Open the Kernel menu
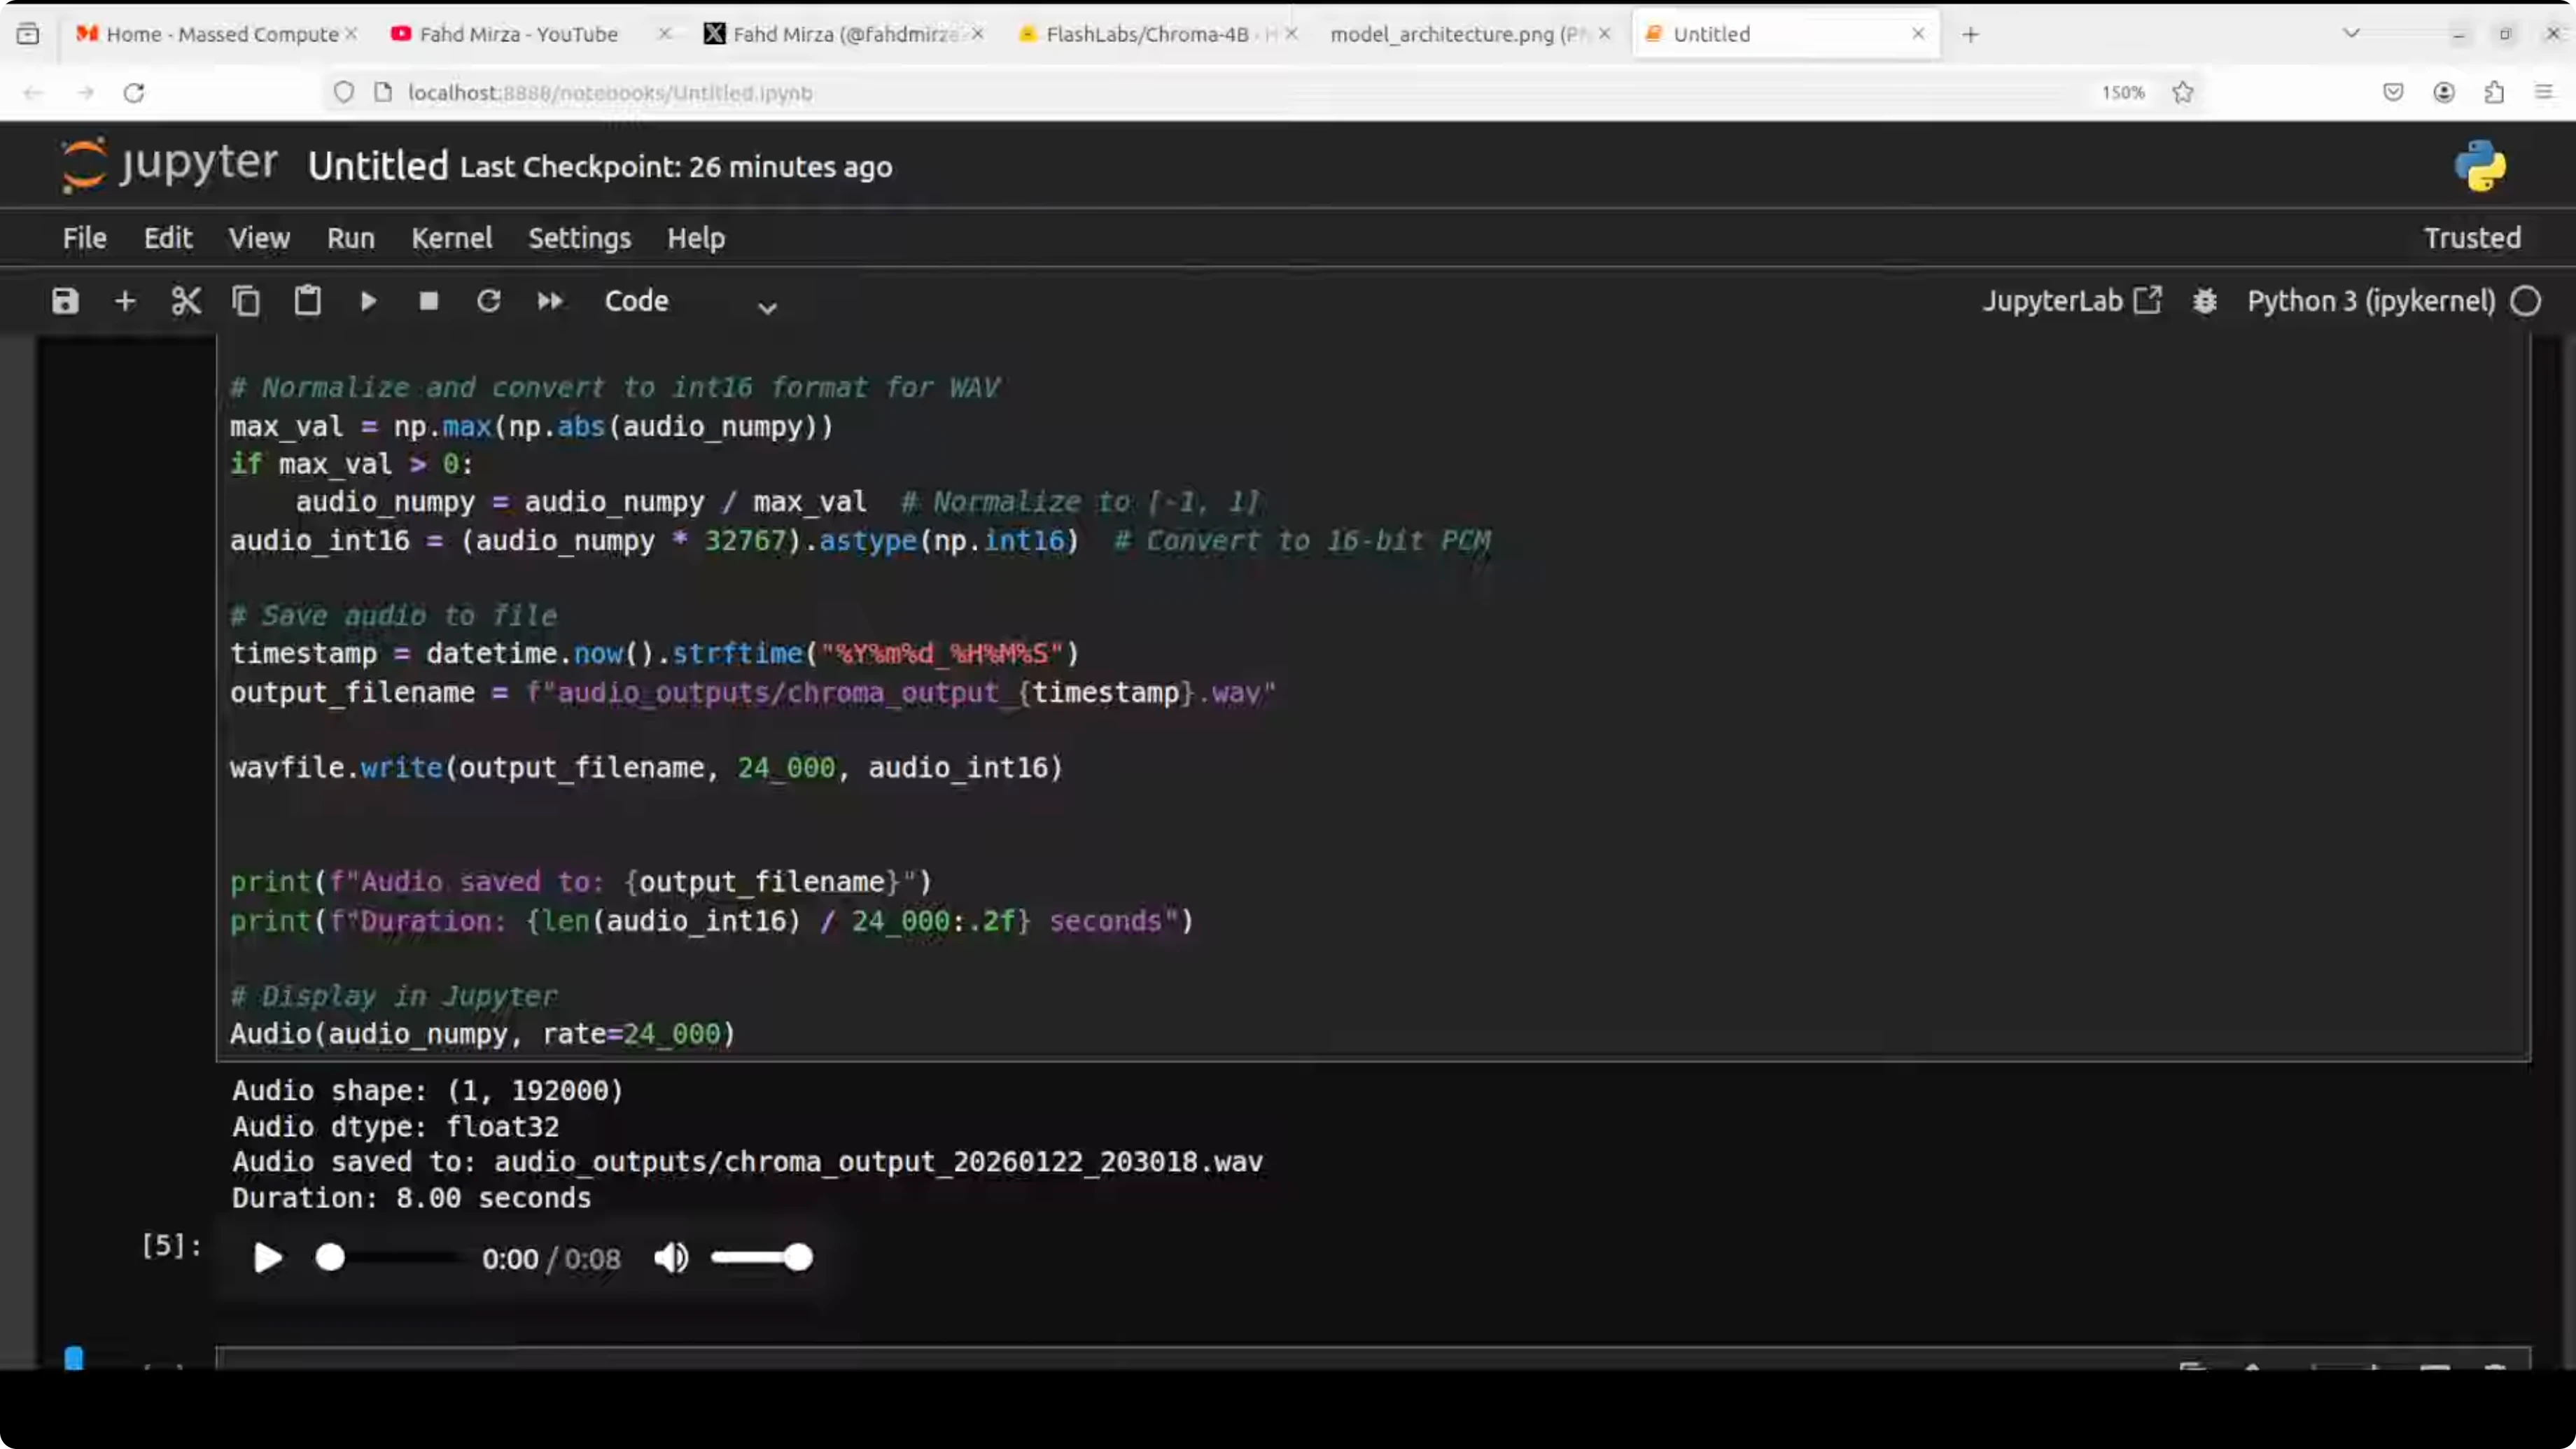 coord(452,238)
